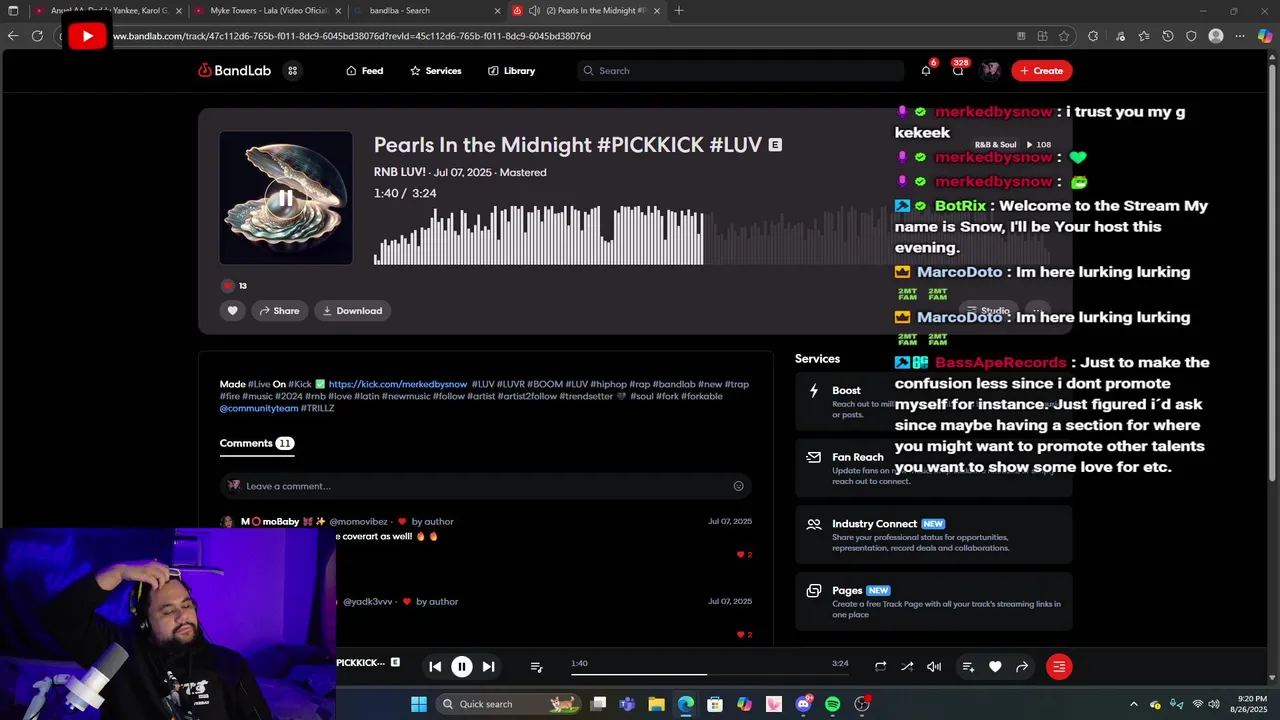Open the Library menu
This screenshot has width=1280, height=720.
(511, 71)
